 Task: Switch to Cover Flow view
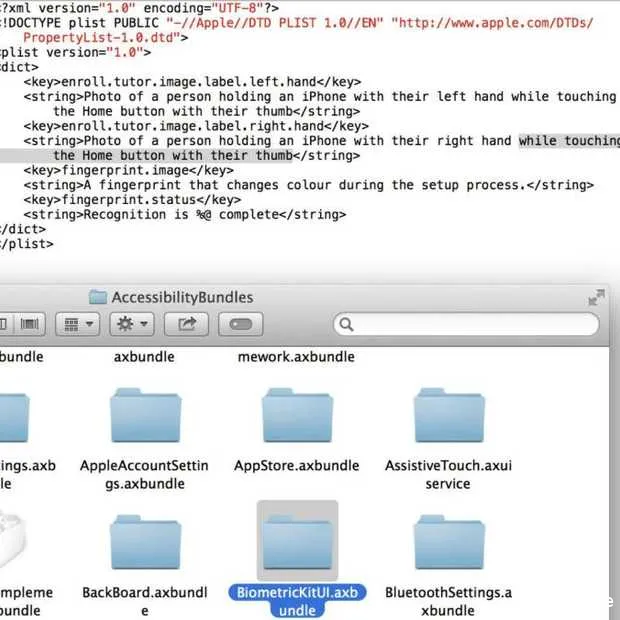point(30,324)
